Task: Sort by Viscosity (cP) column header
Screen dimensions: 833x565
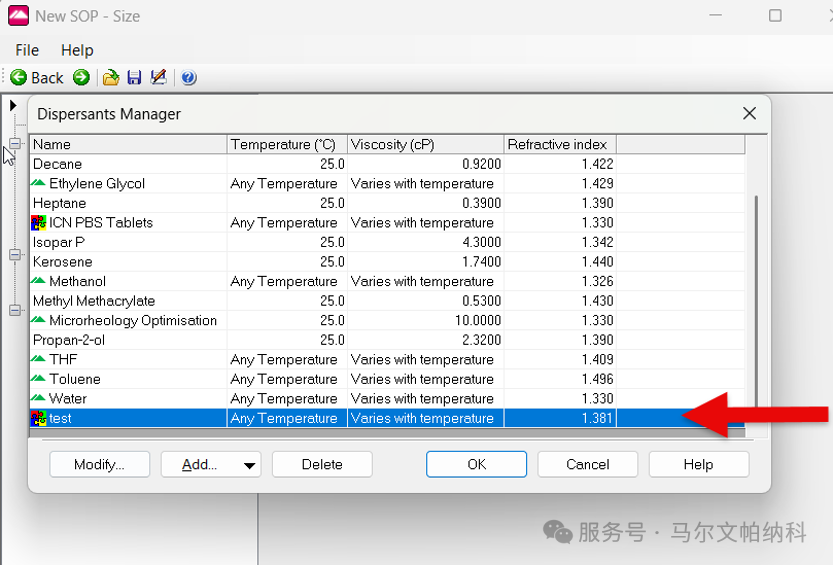Action: 426,144
